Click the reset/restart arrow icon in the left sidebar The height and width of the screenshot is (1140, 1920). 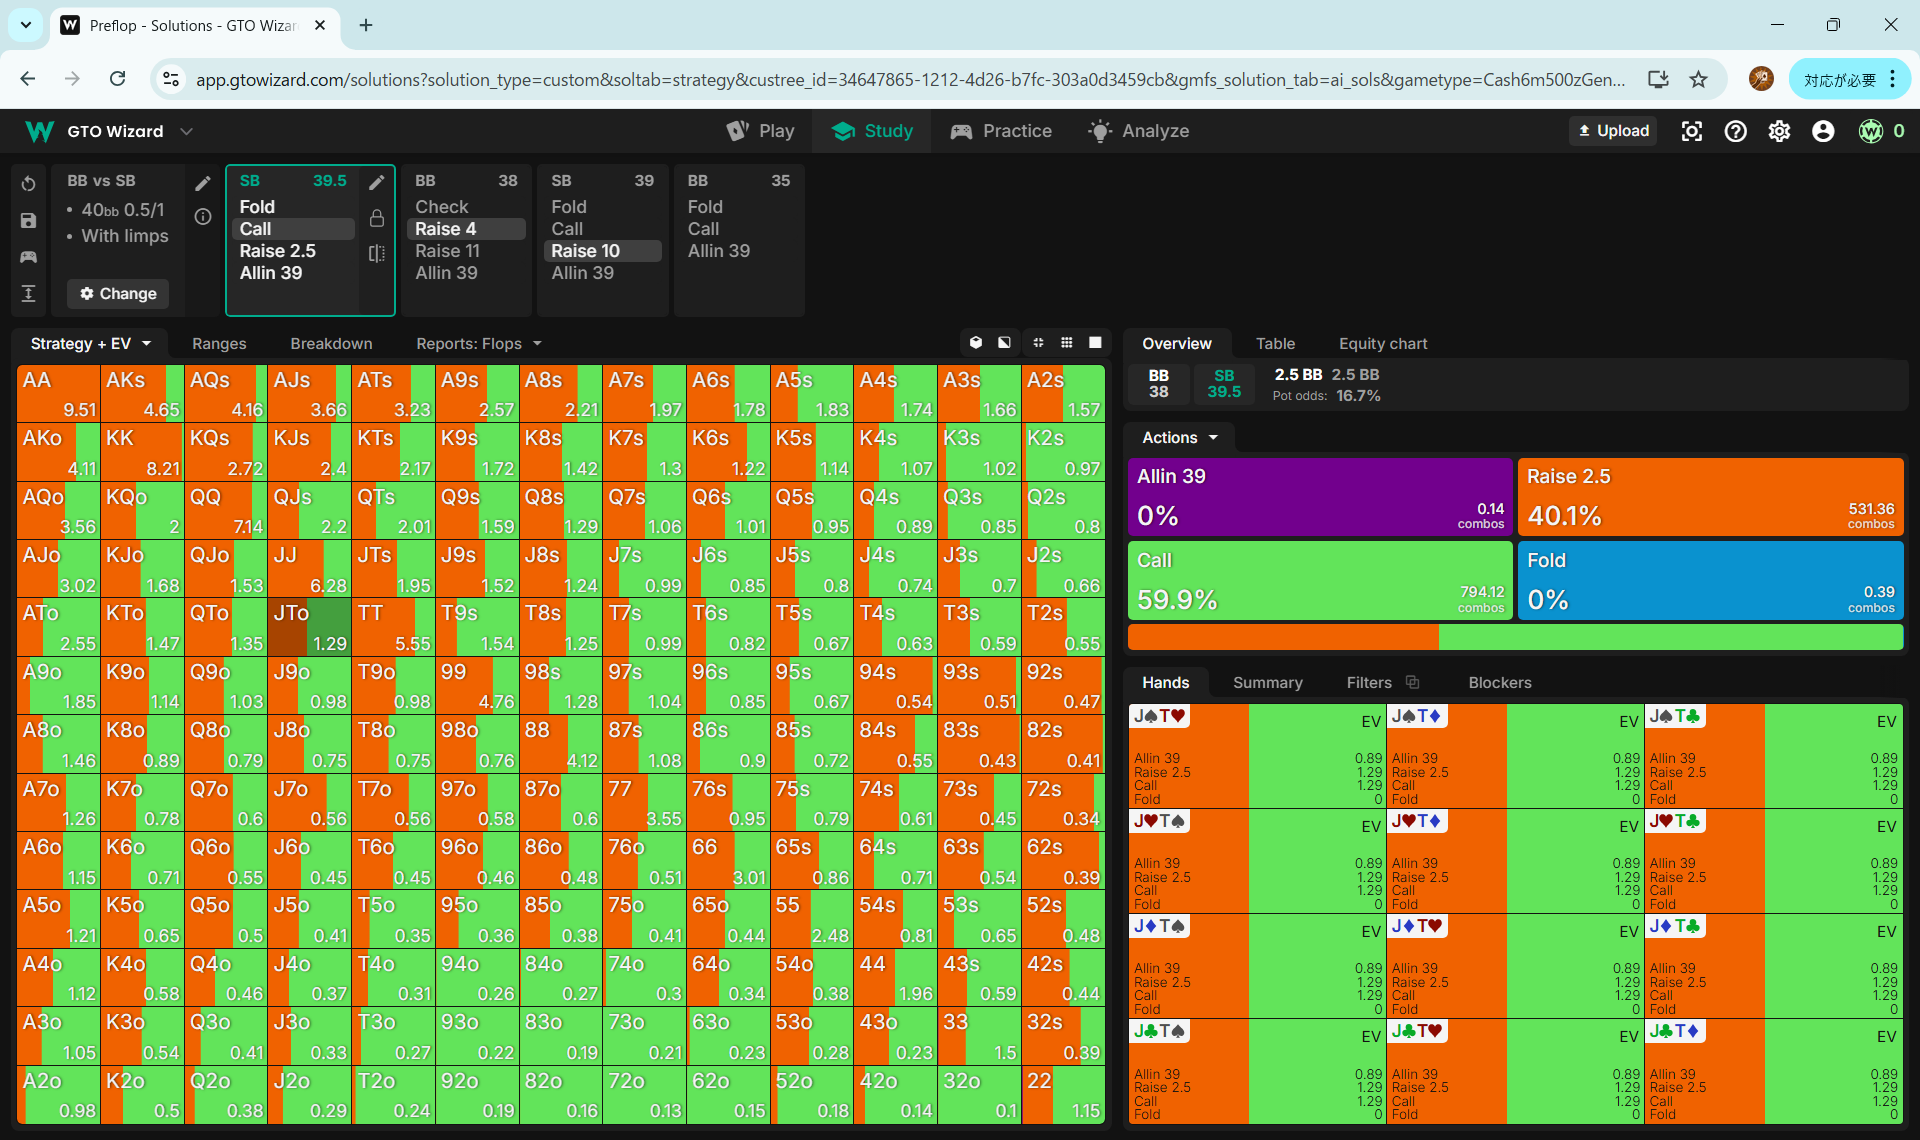[x=28, y=184]
